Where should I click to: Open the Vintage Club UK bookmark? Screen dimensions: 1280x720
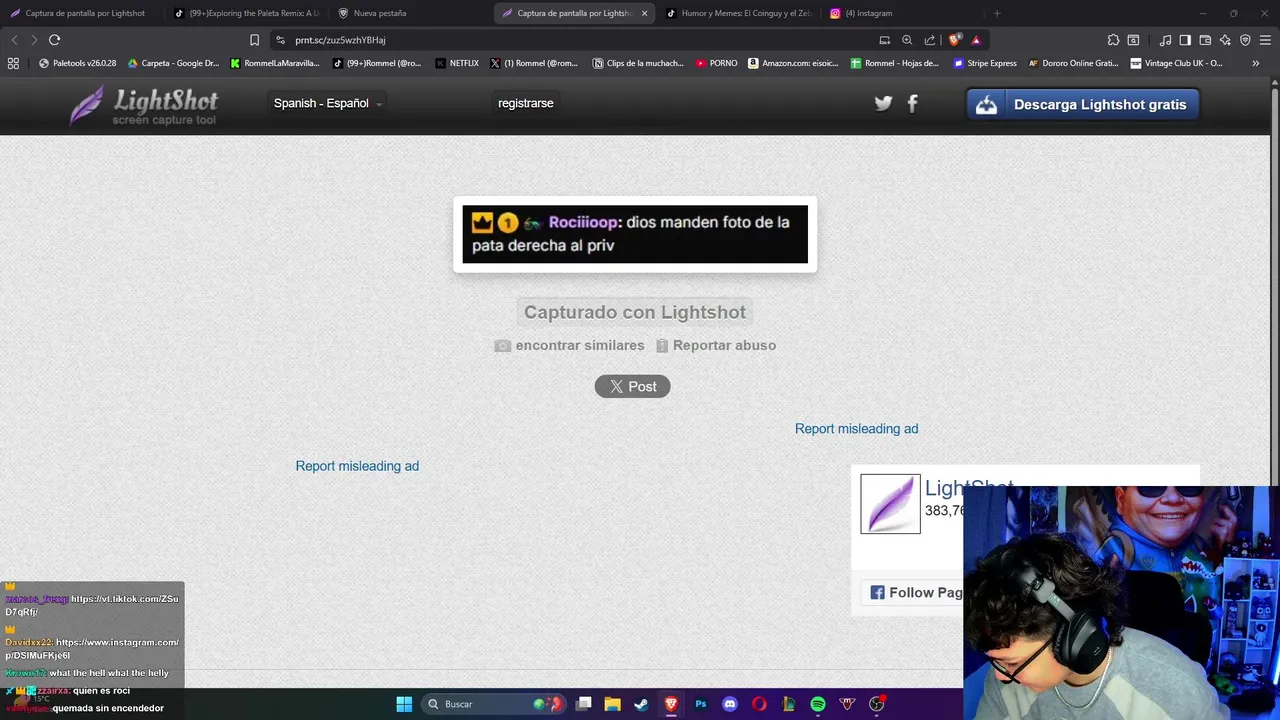[1176, 63]
